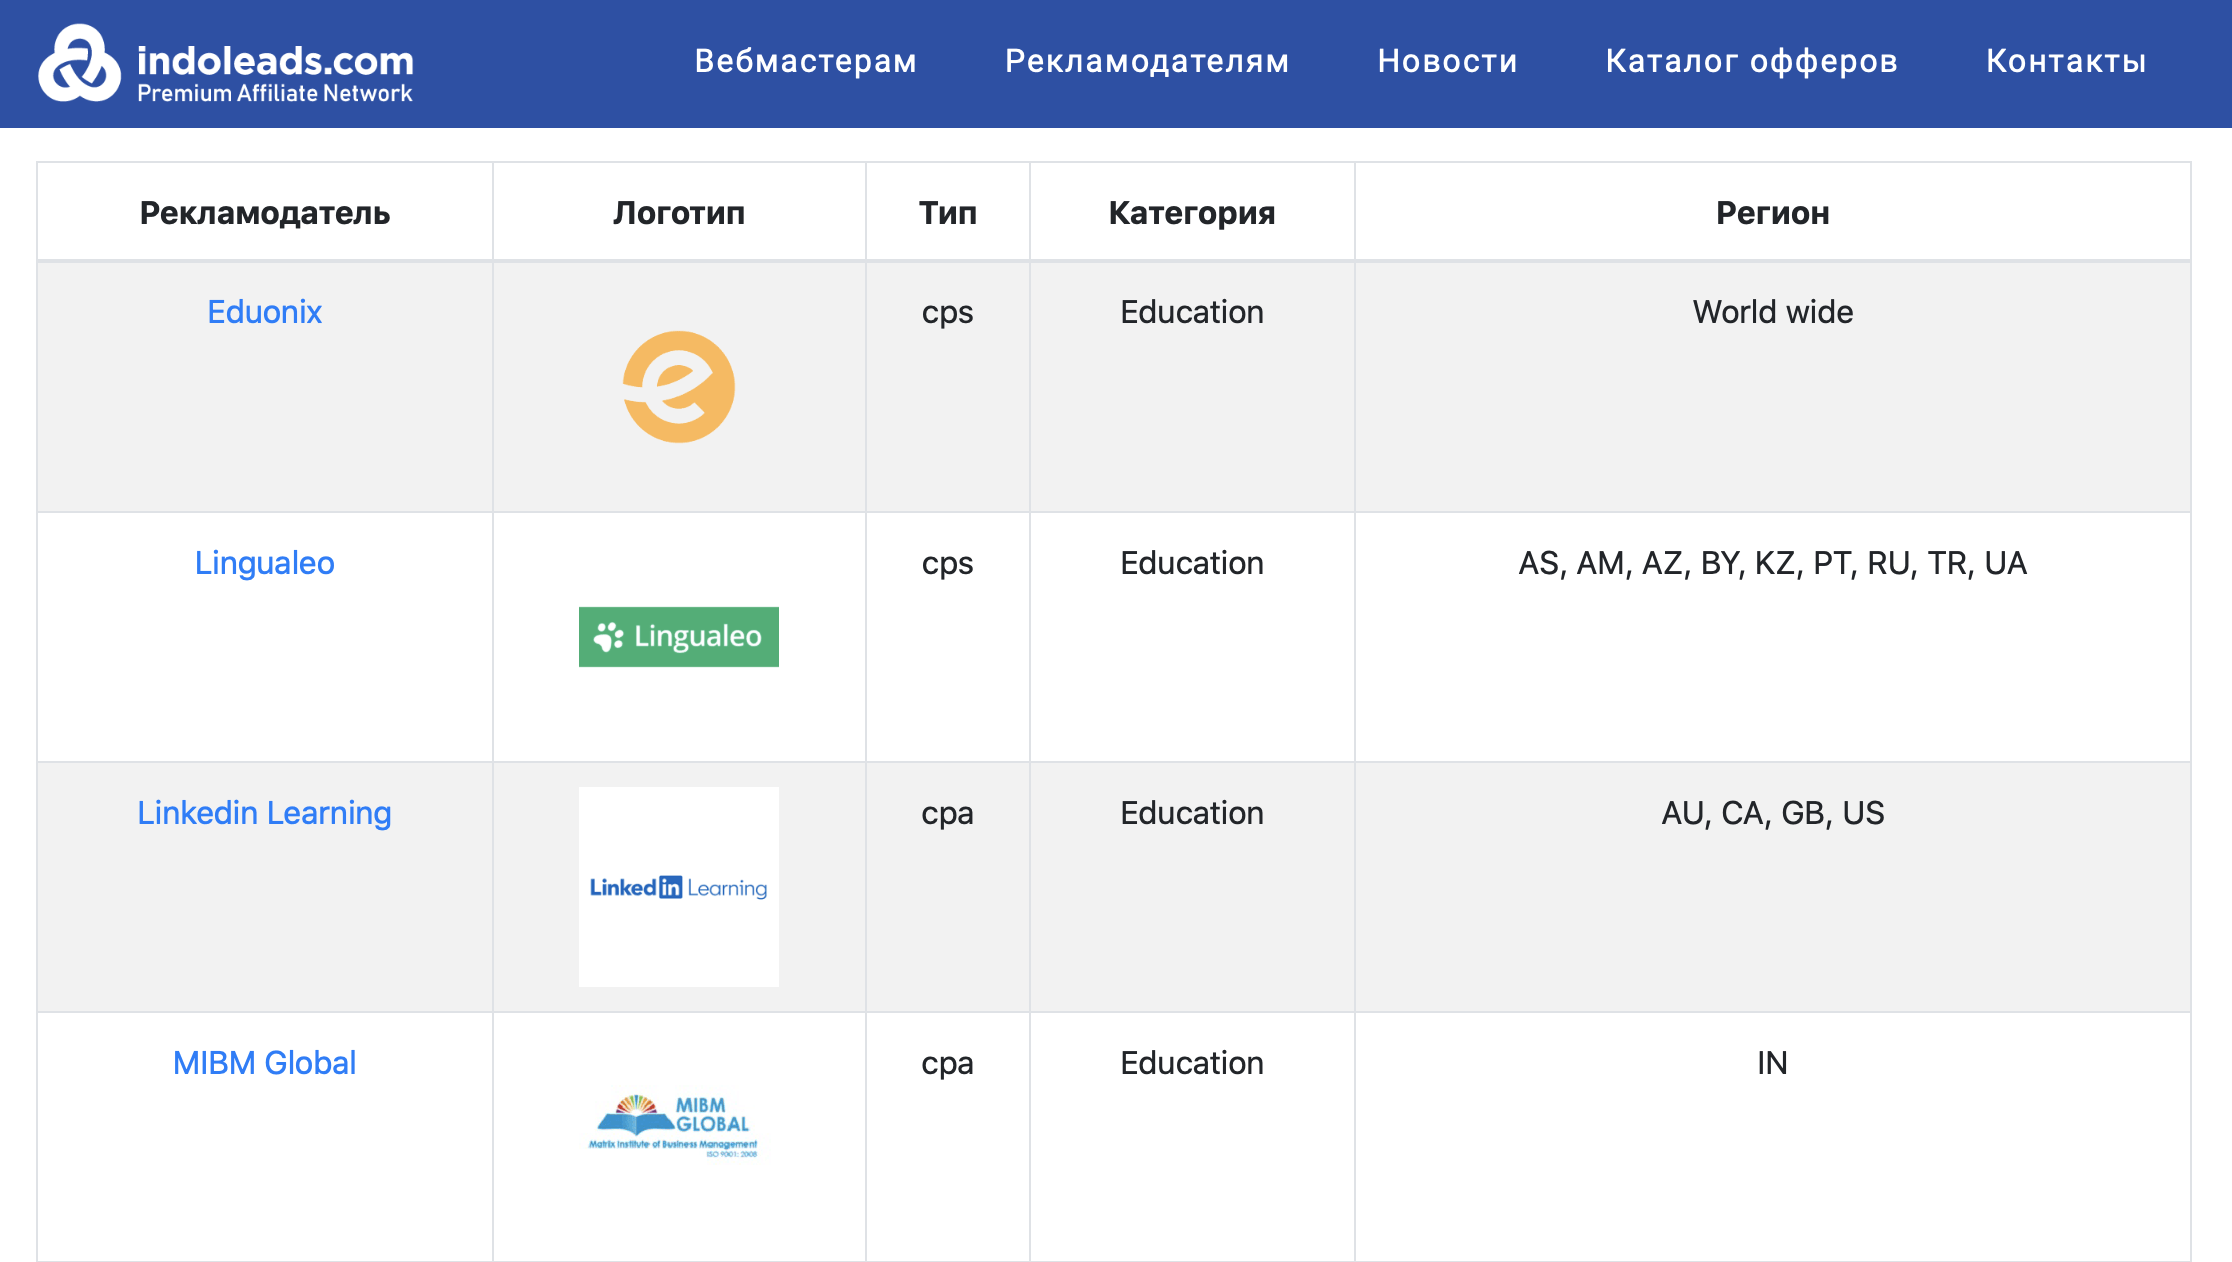Click the indoleads.com site title

pyautogui.click(x=275, y=61)
